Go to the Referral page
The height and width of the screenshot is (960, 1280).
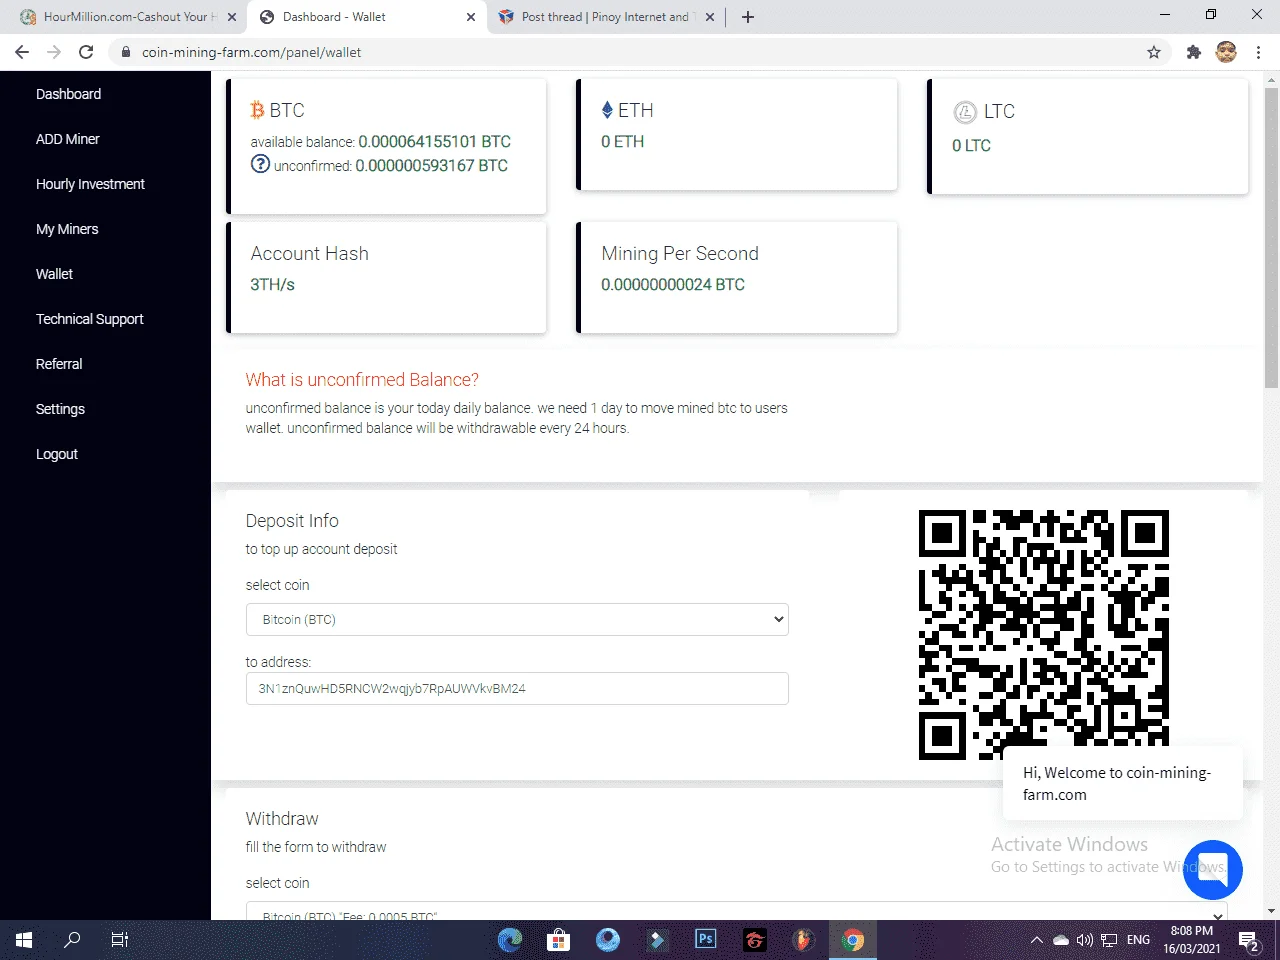[x=59, y=364]
